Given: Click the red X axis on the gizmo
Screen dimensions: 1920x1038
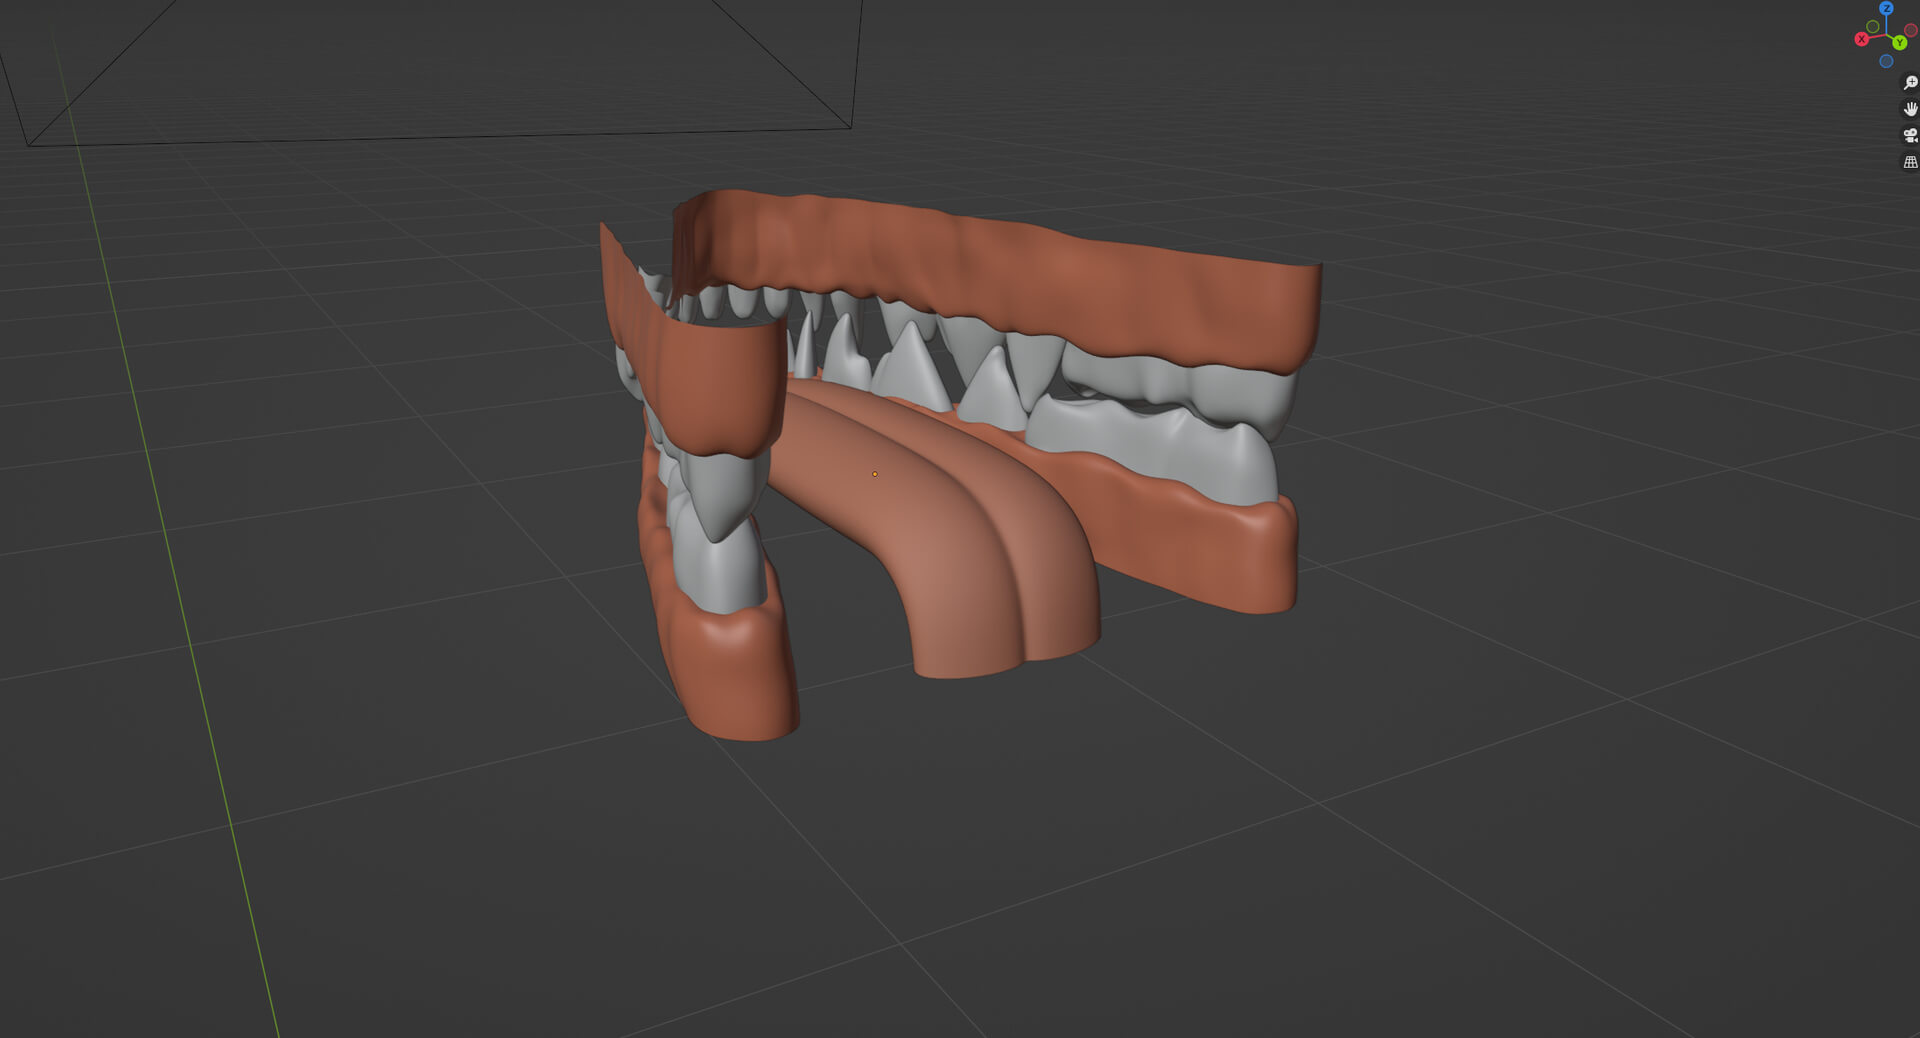Looking at the screenshot, I should (1861, 39).
